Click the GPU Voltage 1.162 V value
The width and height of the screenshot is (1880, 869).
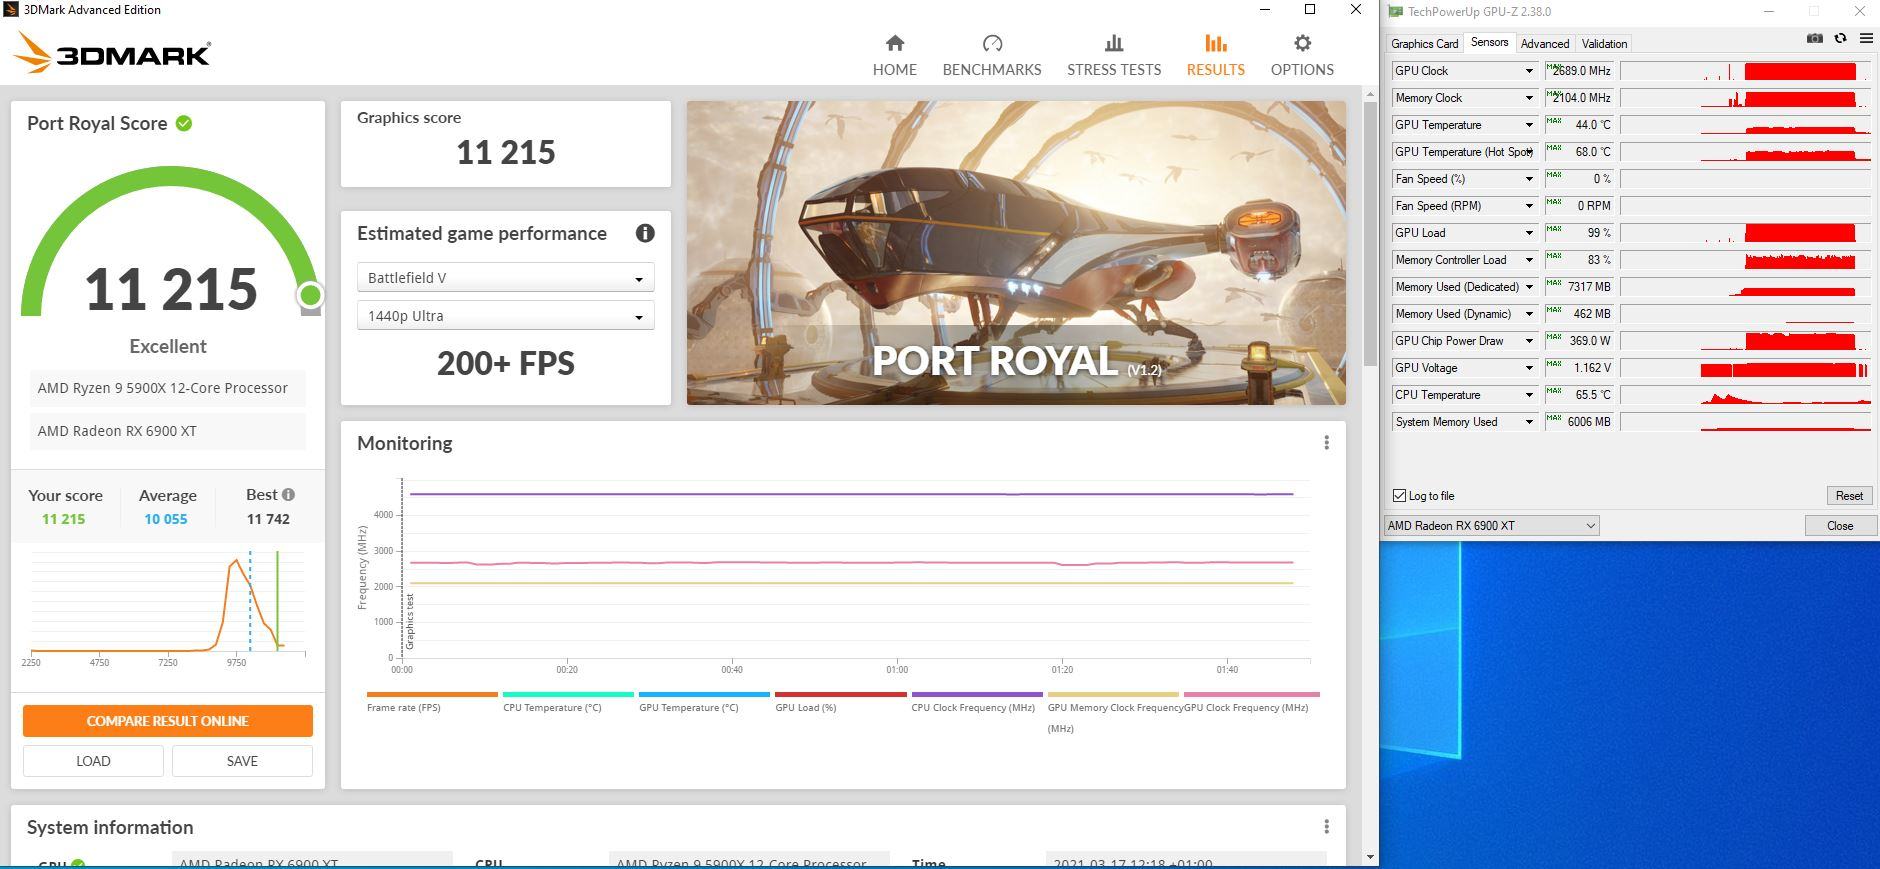(1579, 368)
